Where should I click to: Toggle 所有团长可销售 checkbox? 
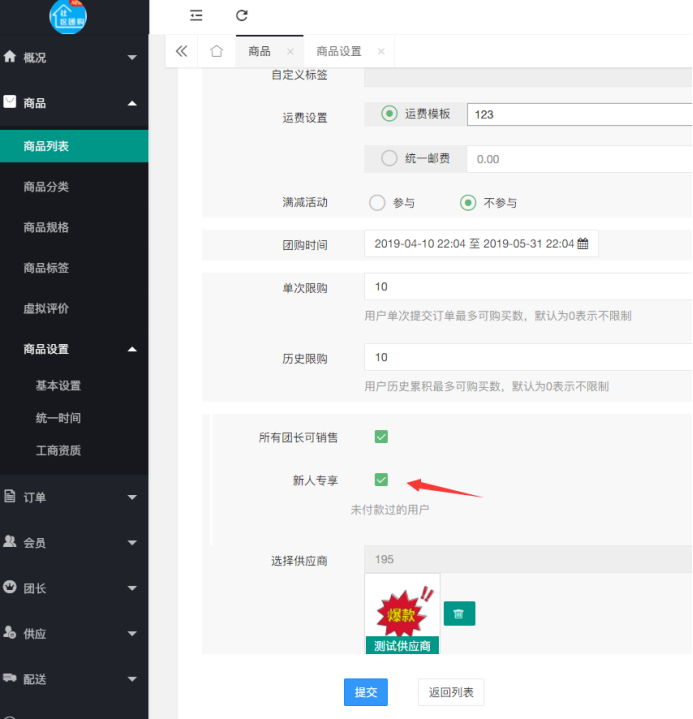pos(381,437)
